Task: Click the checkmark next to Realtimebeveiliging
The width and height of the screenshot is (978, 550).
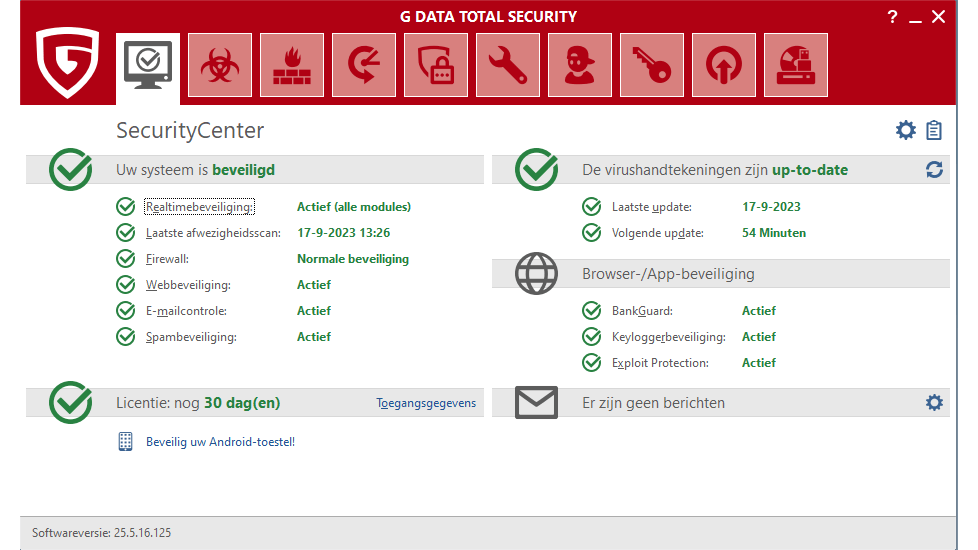Action: tap(125, 206)
